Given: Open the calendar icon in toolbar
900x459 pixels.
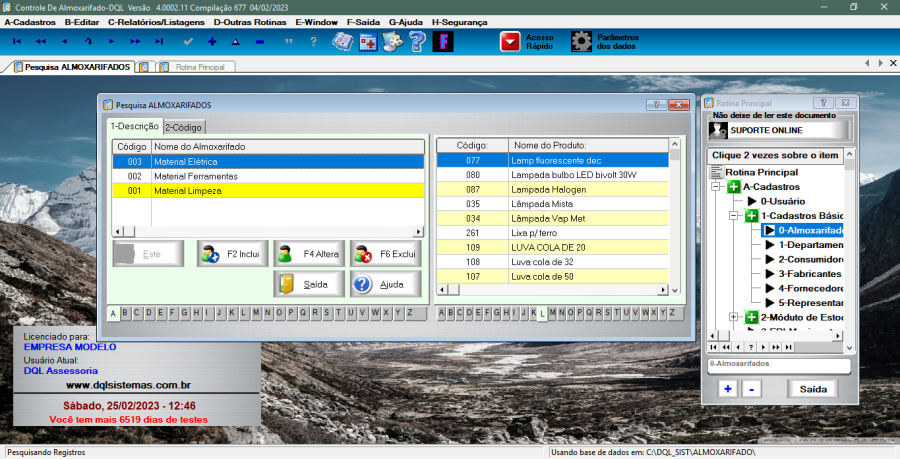Looking at the screenshot, I should tap(368, 41).
